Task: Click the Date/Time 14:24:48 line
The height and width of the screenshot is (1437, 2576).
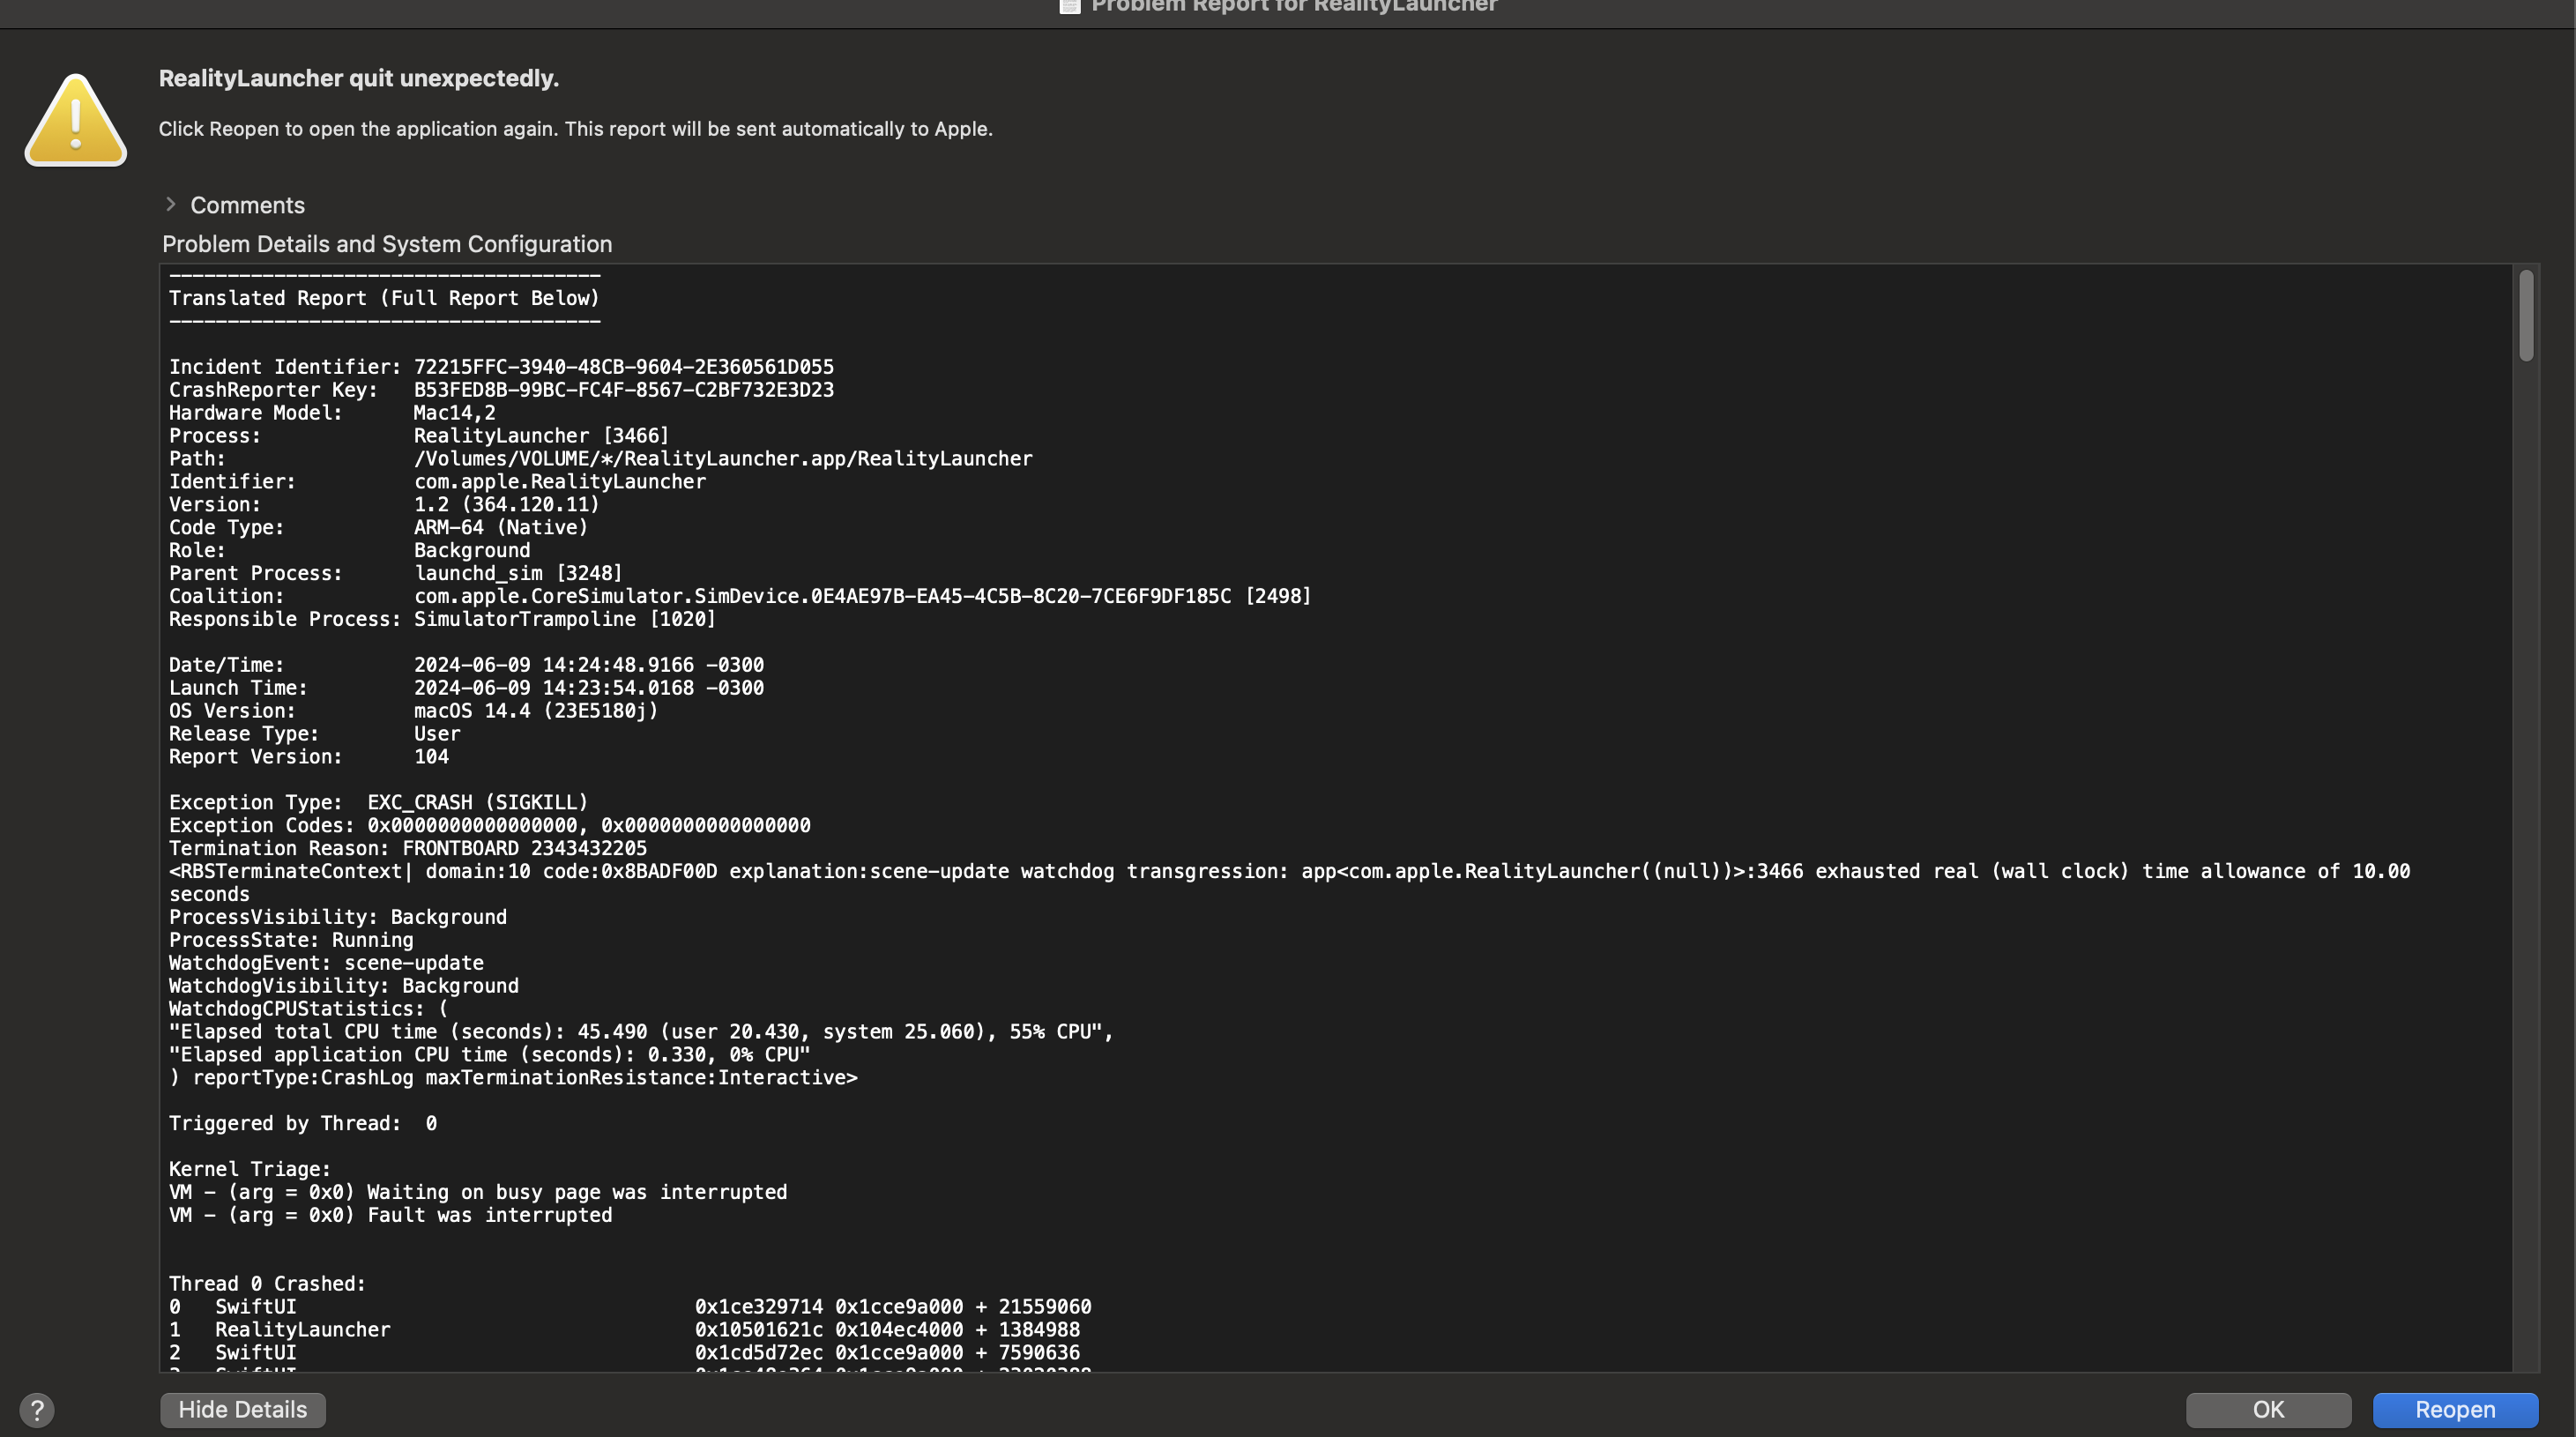Action: point(466,666)
